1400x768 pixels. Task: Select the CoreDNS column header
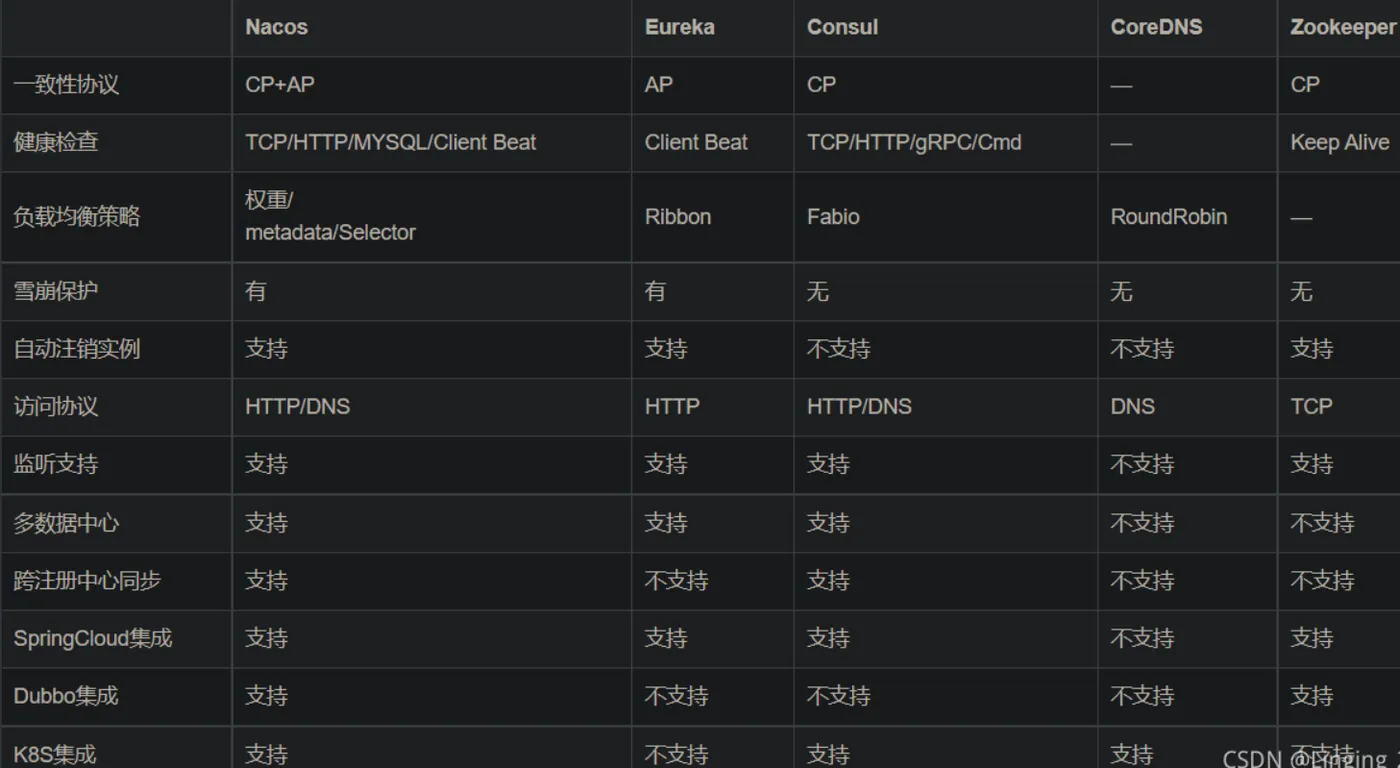pos(1156,27)
